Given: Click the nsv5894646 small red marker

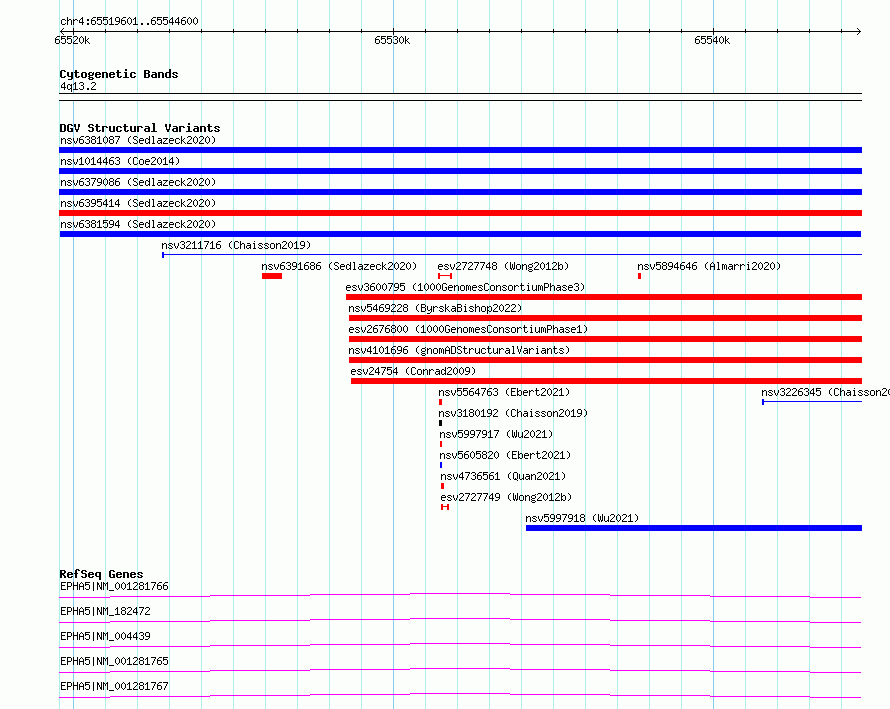Looking at the screenshot, I should click(x=640, y=276).
